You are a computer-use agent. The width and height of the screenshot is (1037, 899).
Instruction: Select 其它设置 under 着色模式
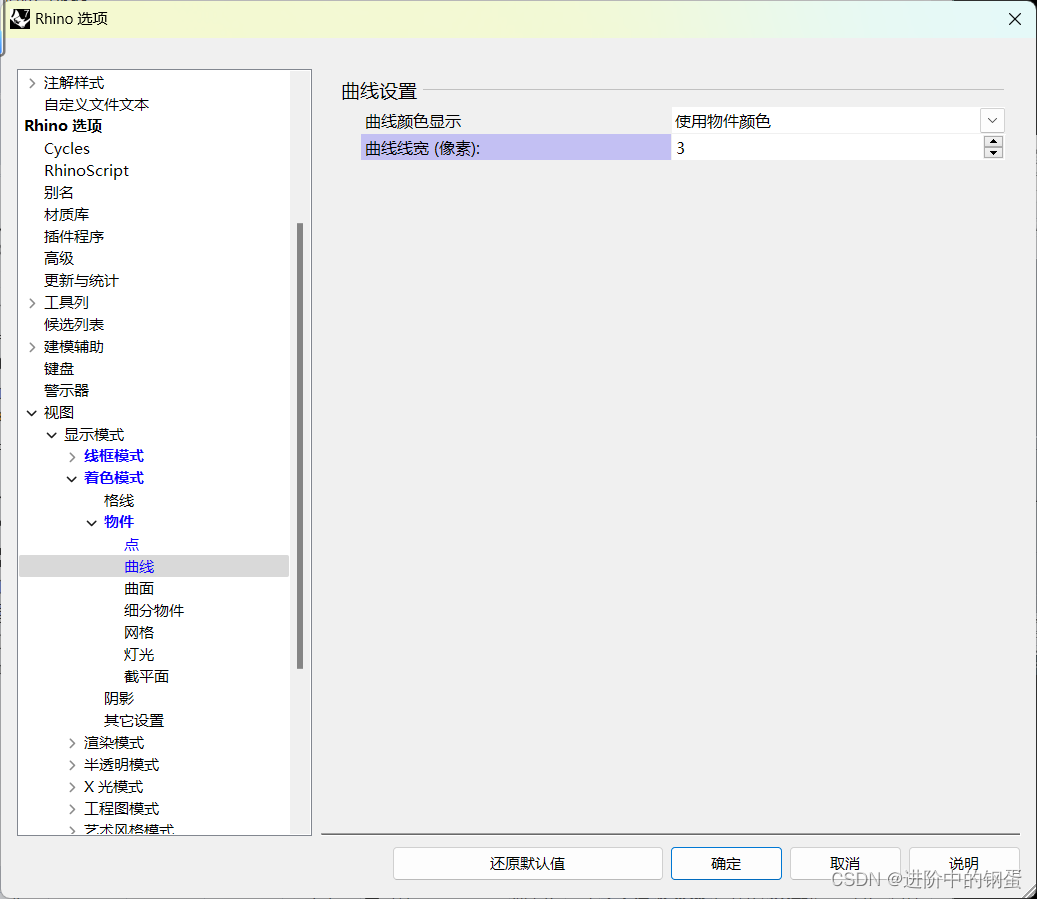pos(134,720)
